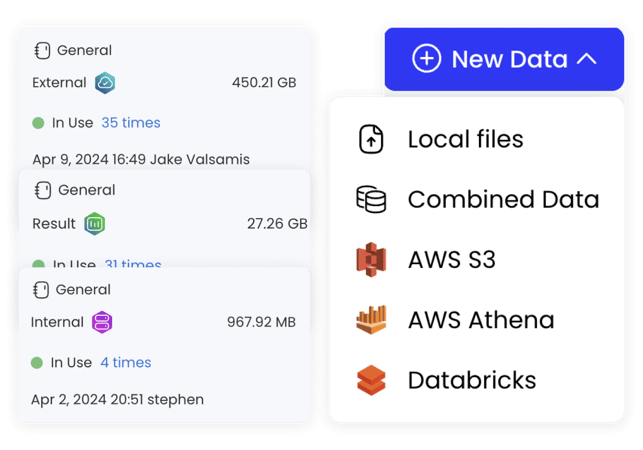Click the blue External source icon
The image size is (643, 450).
click(x=106, y=83)
